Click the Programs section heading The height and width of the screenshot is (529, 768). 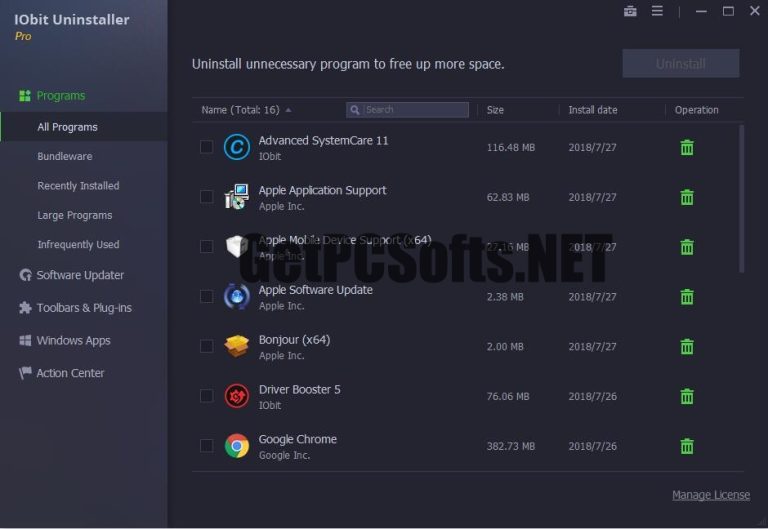(x=61, y=96)
